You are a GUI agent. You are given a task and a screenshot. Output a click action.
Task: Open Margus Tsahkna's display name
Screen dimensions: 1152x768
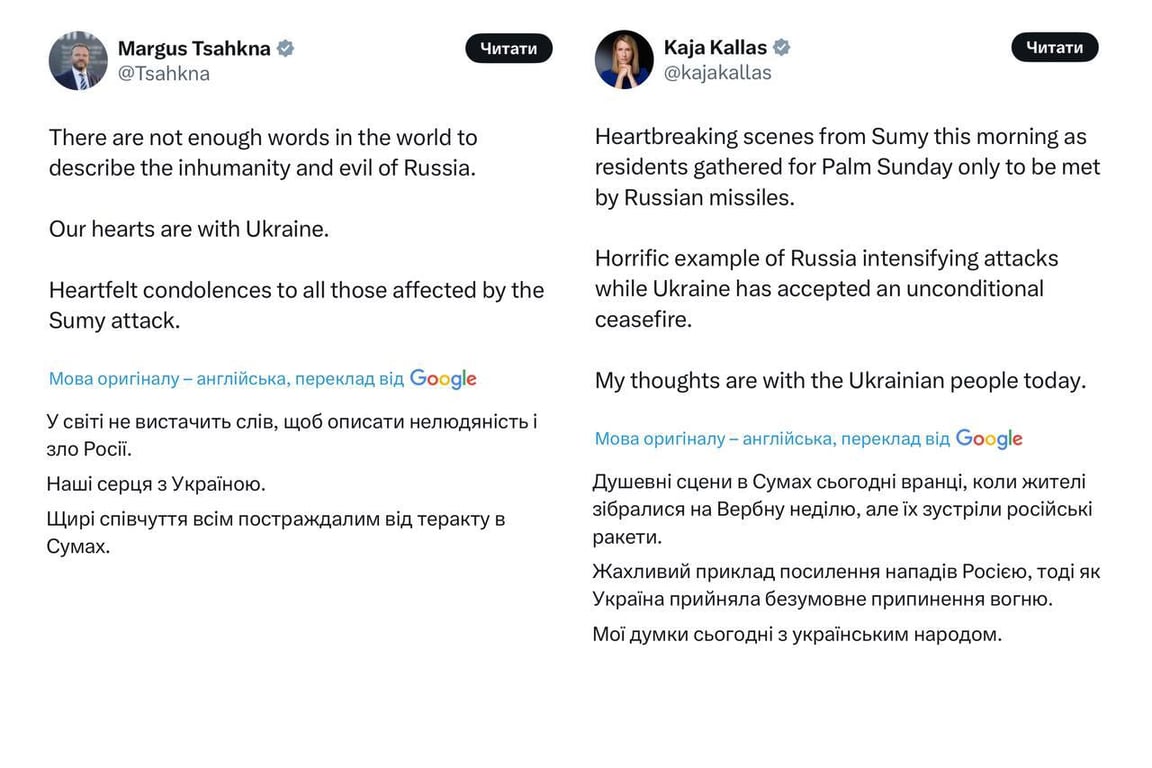[x=196, y=47]
